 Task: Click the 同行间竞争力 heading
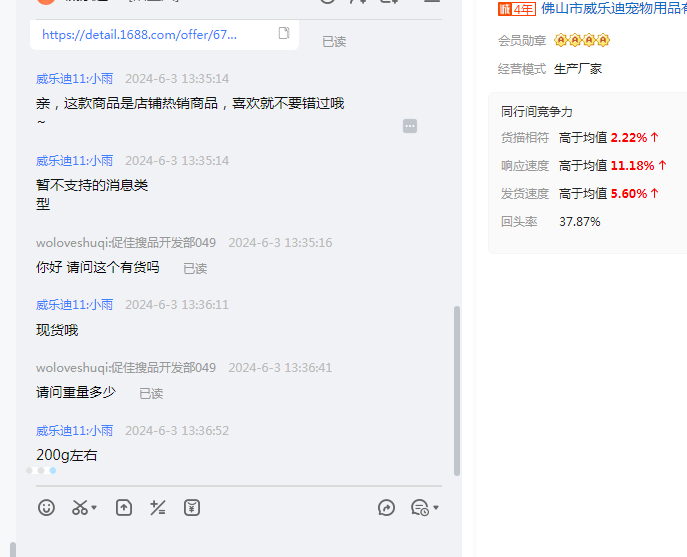click(x=537, y=112)
